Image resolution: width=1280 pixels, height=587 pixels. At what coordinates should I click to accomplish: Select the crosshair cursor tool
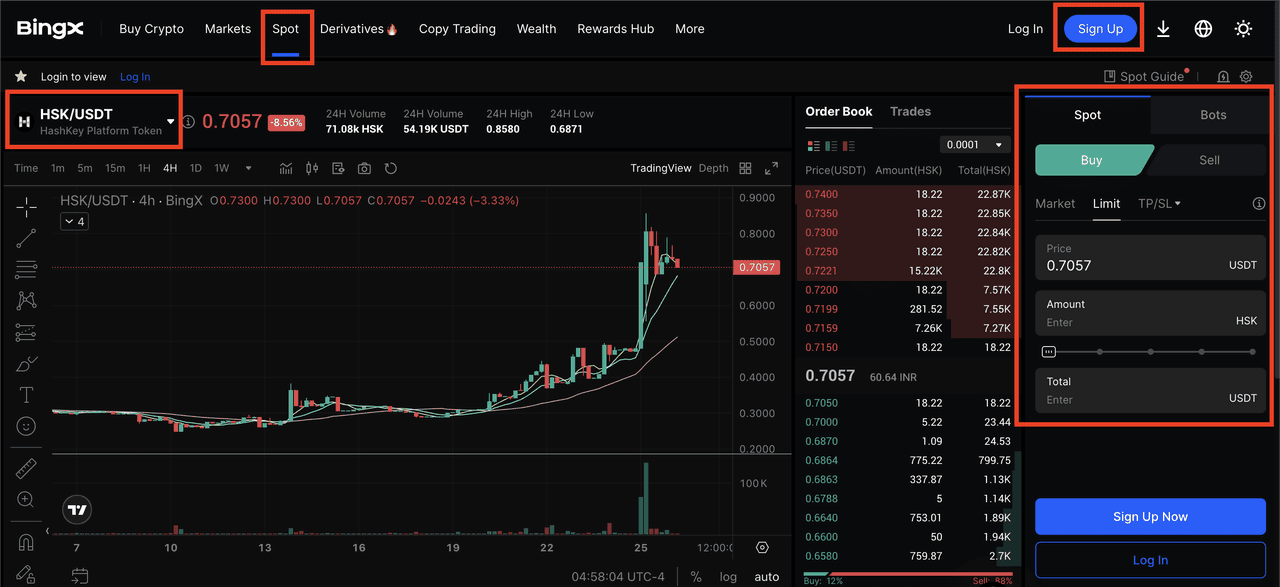27,206
